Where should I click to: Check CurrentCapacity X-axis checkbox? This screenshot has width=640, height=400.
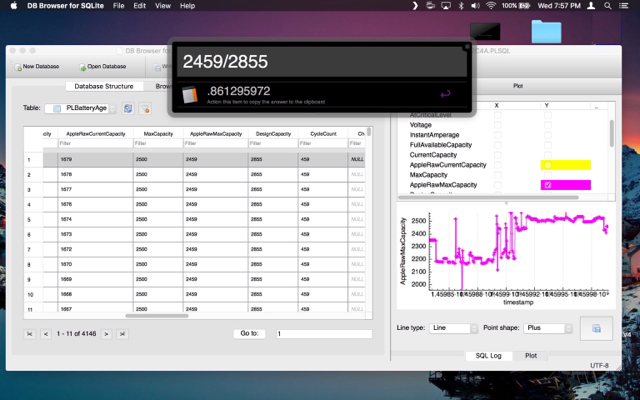pyautogui.click(x=498, y=155)
